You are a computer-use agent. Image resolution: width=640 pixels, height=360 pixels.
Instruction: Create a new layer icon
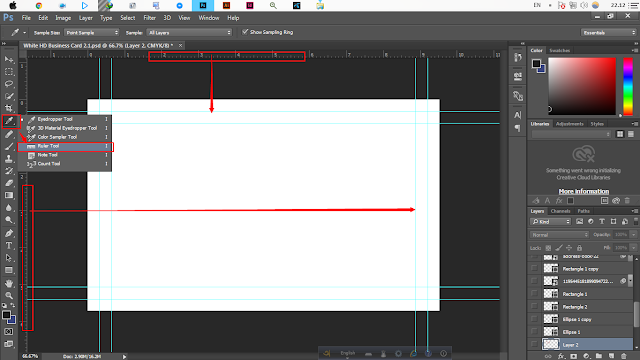tap(611, 356)
